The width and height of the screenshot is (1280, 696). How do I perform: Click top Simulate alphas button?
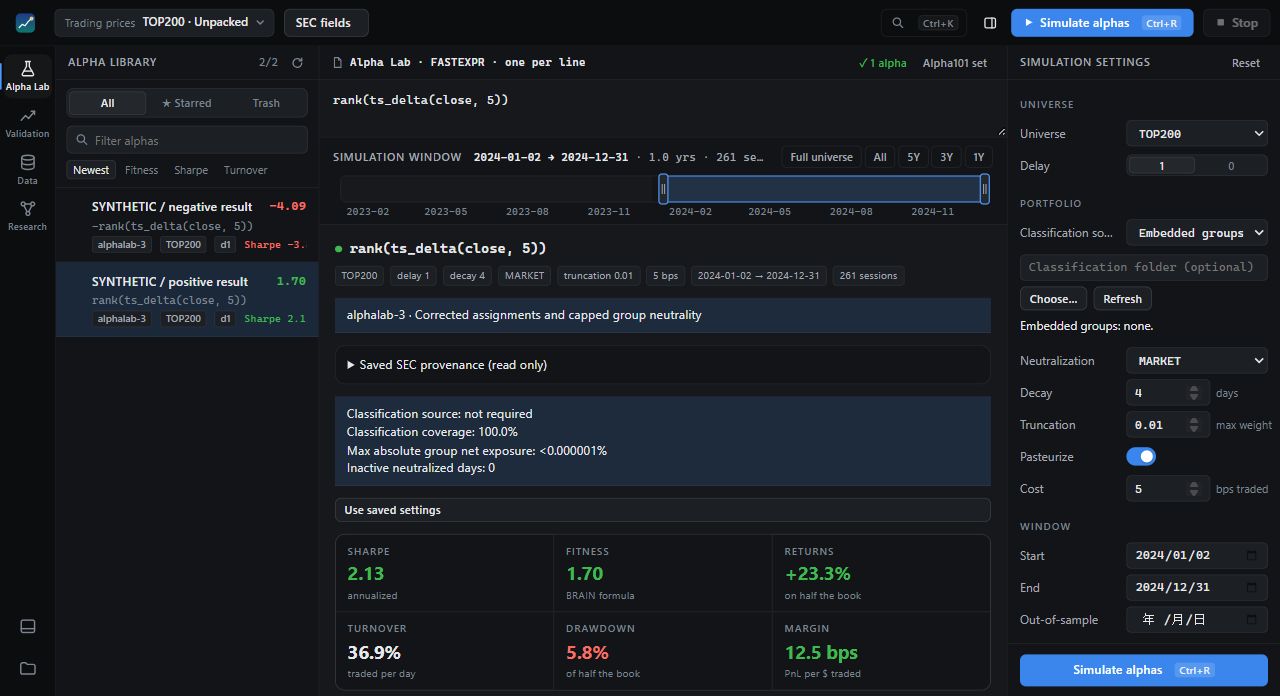coord(1102,22)
